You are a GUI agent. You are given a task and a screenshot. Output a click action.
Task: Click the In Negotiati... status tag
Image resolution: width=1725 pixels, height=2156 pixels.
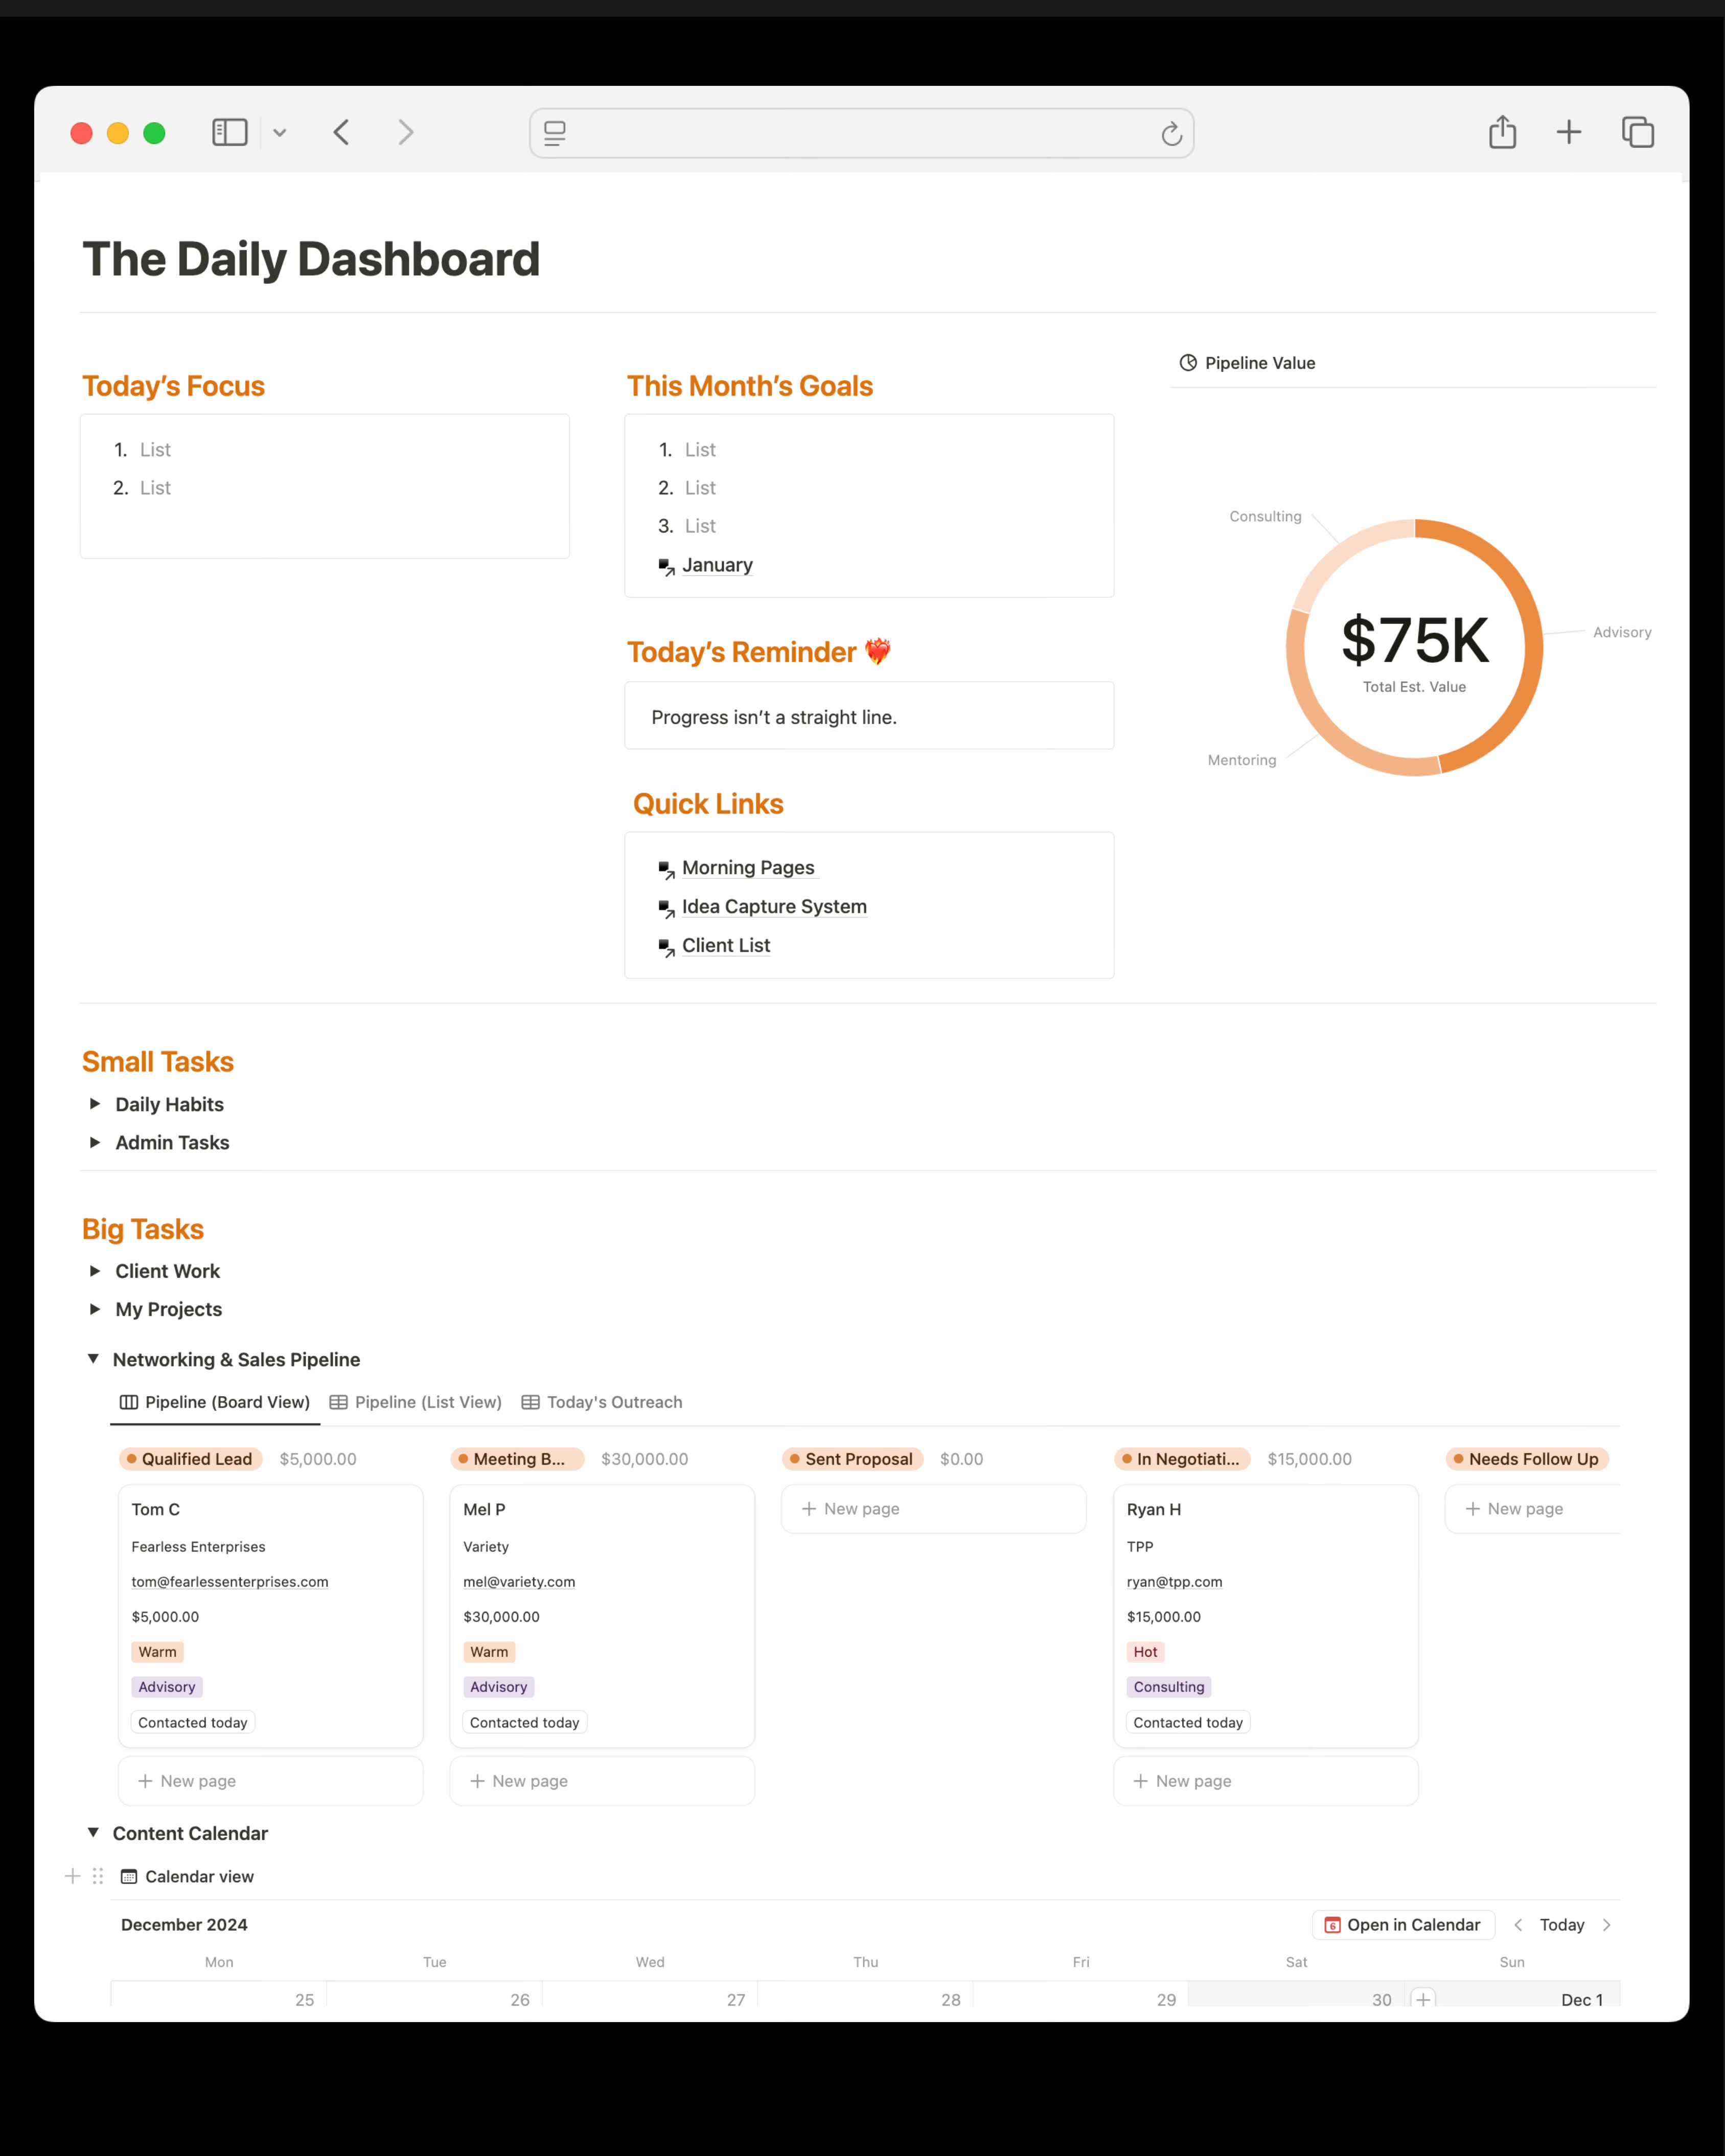click(x=1182, y=1459)
